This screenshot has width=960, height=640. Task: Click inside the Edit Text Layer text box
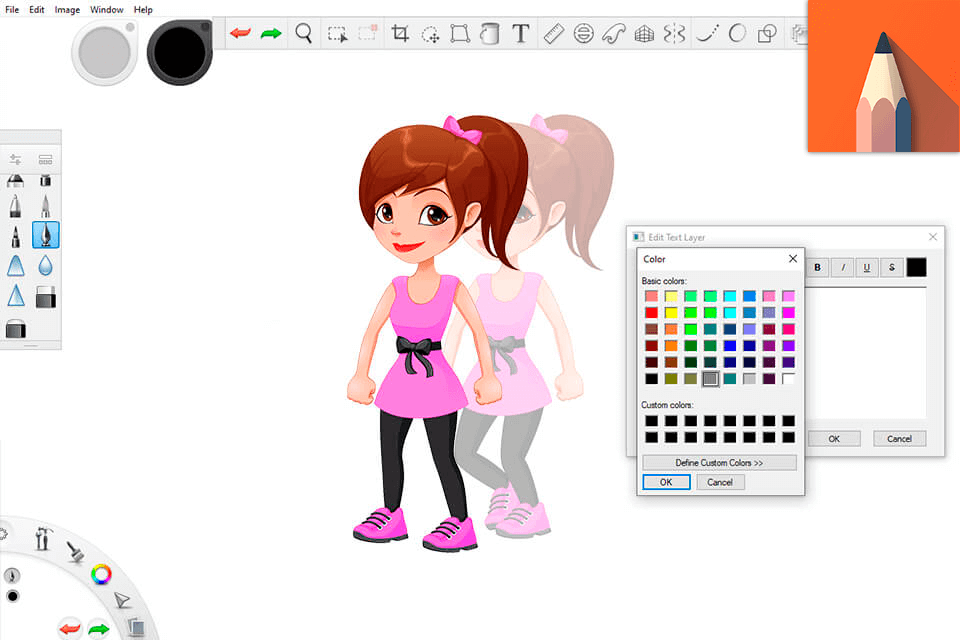pyautogui.click(x=865, y=353)
